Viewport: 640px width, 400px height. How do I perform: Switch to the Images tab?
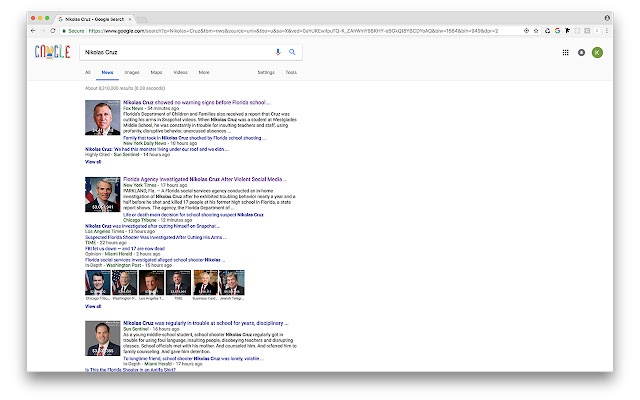tap(132, 72)
